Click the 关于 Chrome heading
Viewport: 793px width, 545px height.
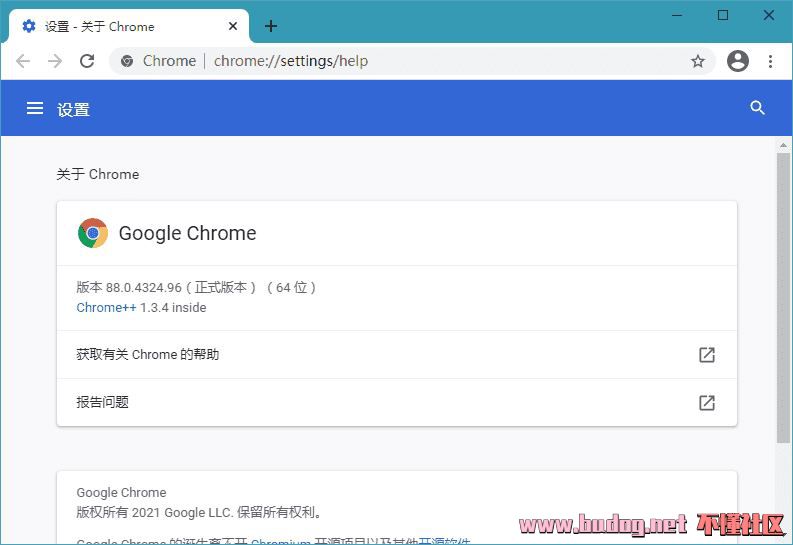pos(98,174)
